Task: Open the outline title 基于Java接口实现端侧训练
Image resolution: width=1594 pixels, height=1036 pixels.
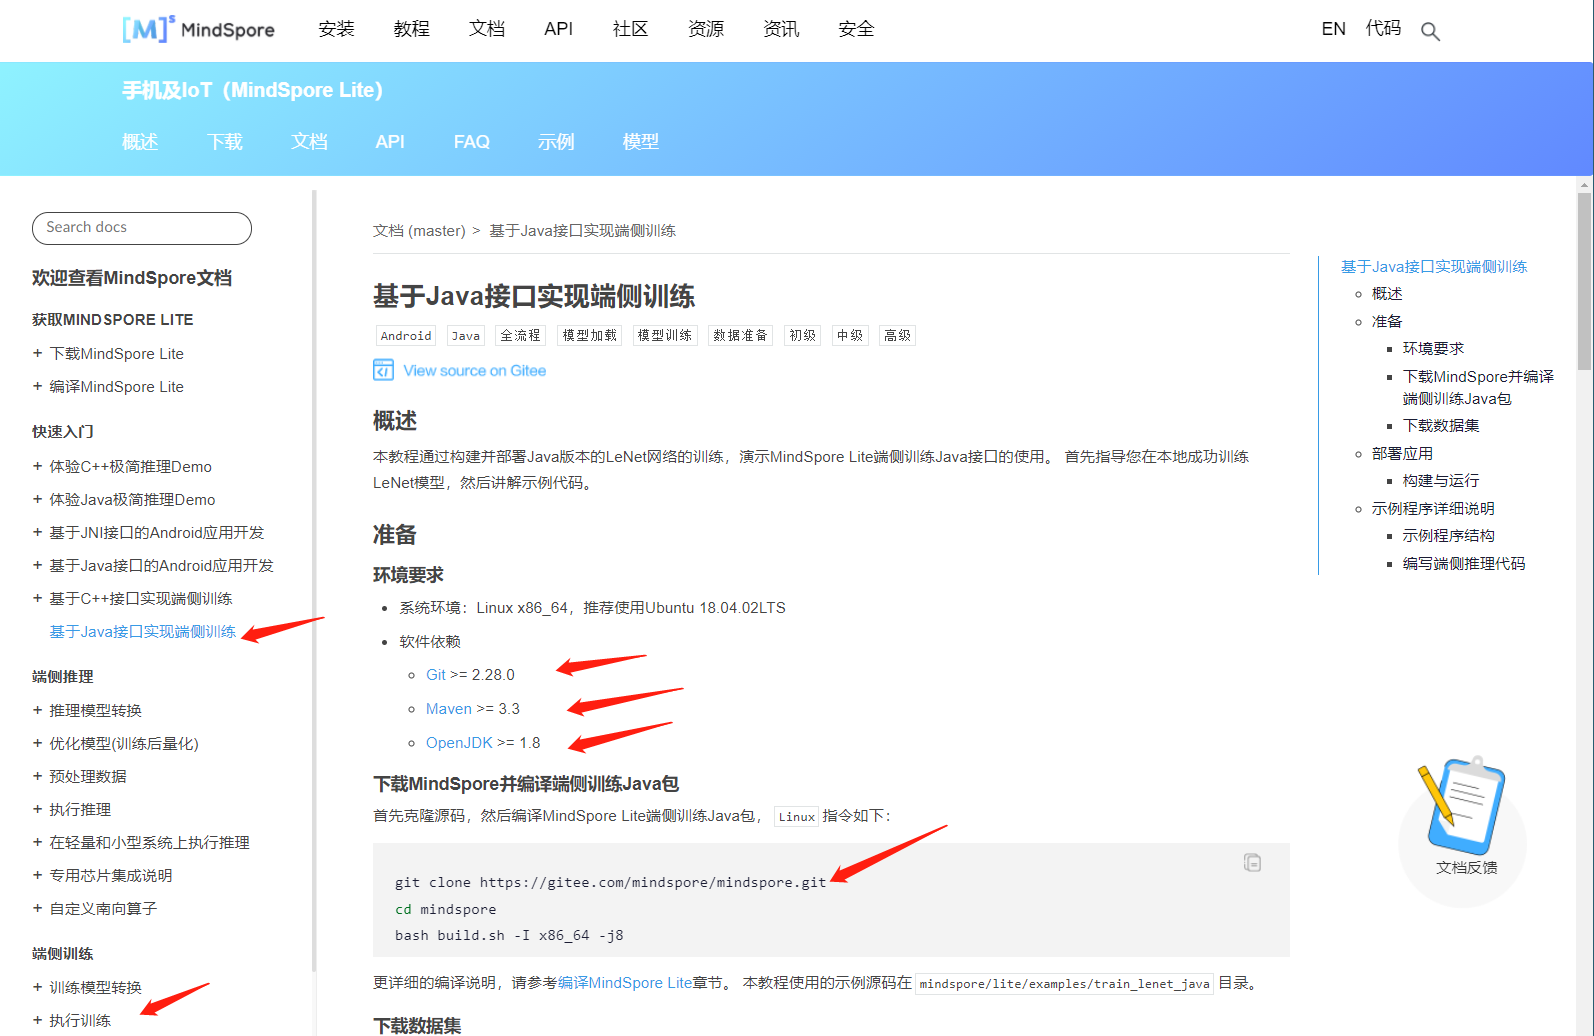Action: coord(1434,267)
